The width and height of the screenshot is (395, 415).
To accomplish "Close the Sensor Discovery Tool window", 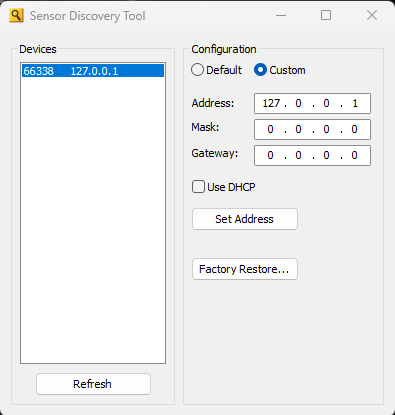I will (x=372, y=15).
